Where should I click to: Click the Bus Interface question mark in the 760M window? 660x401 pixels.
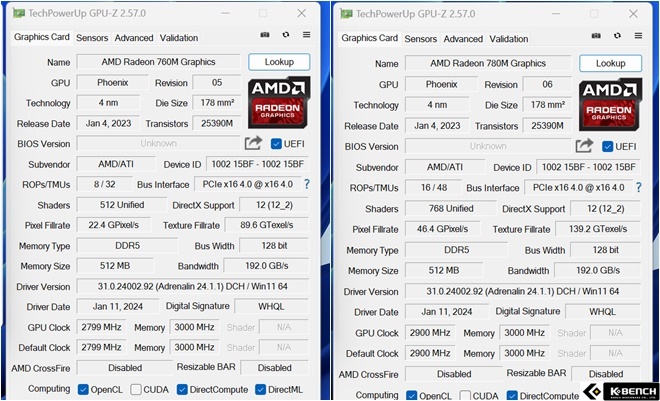pos(306,186)
